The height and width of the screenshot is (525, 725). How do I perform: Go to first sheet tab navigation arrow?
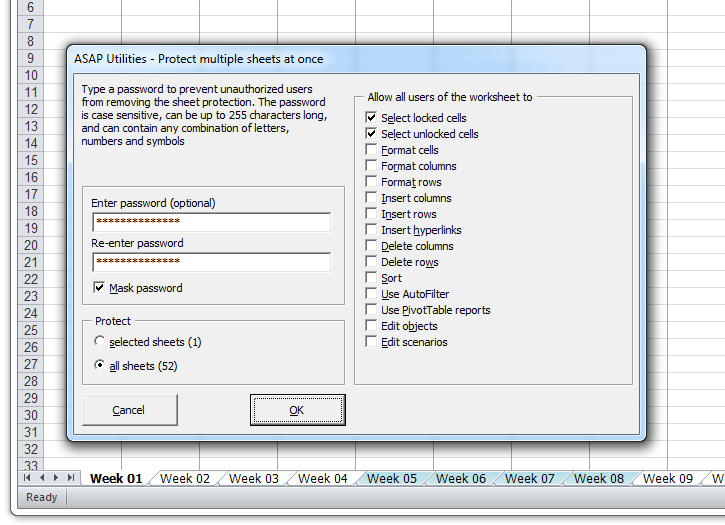(27, 478)
